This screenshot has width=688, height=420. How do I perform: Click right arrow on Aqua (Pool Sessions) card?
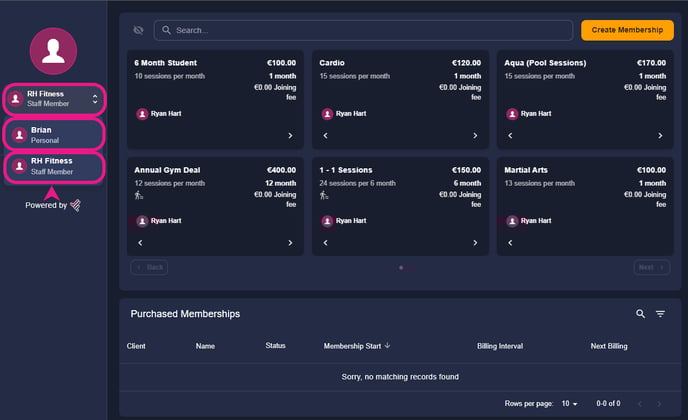pyautogui.click(x=660, y=136)
